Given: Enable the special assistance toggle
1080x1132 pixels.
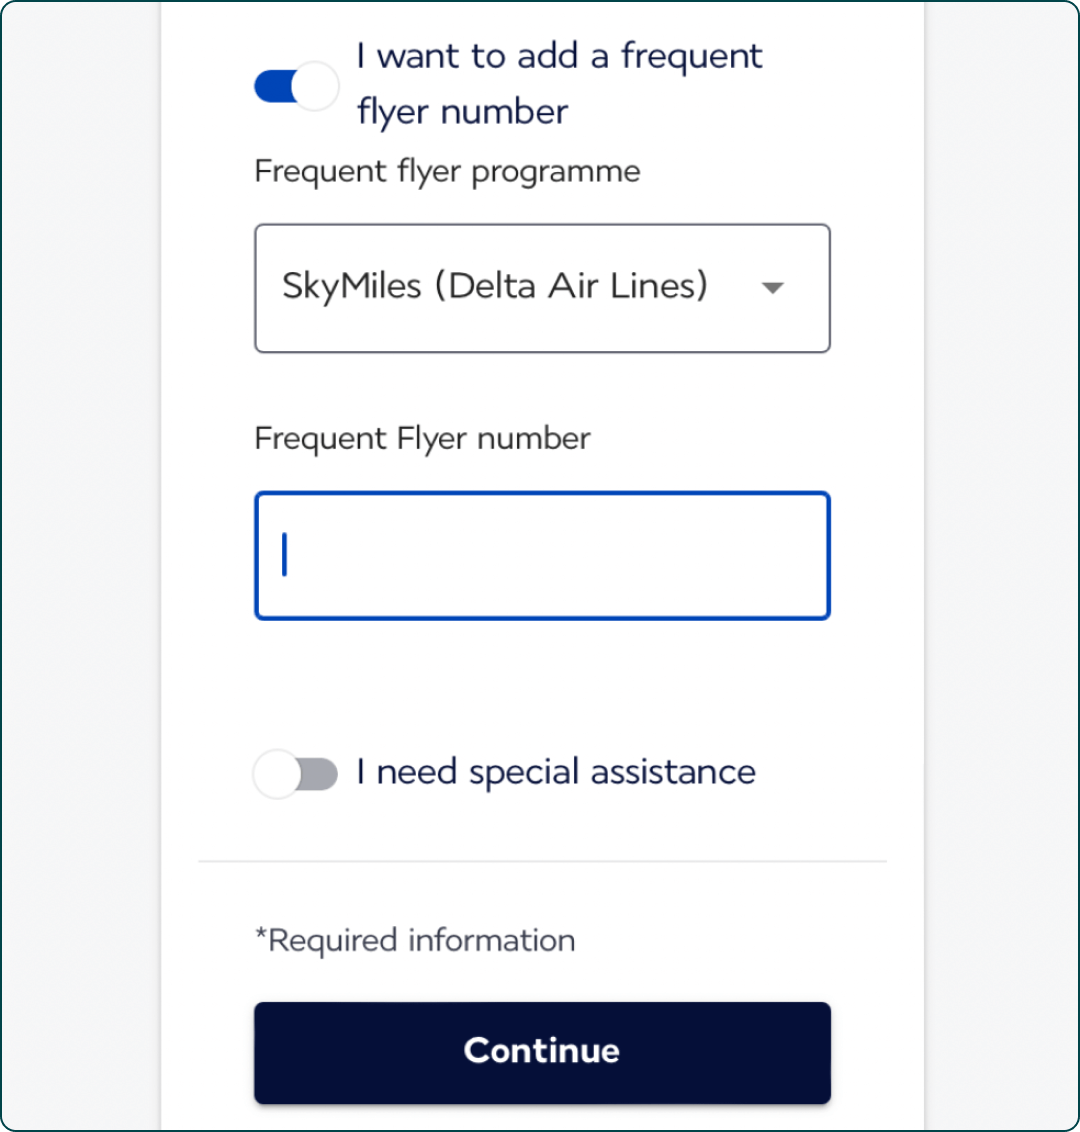Looking at the screenshot, I should coord(295,774).
